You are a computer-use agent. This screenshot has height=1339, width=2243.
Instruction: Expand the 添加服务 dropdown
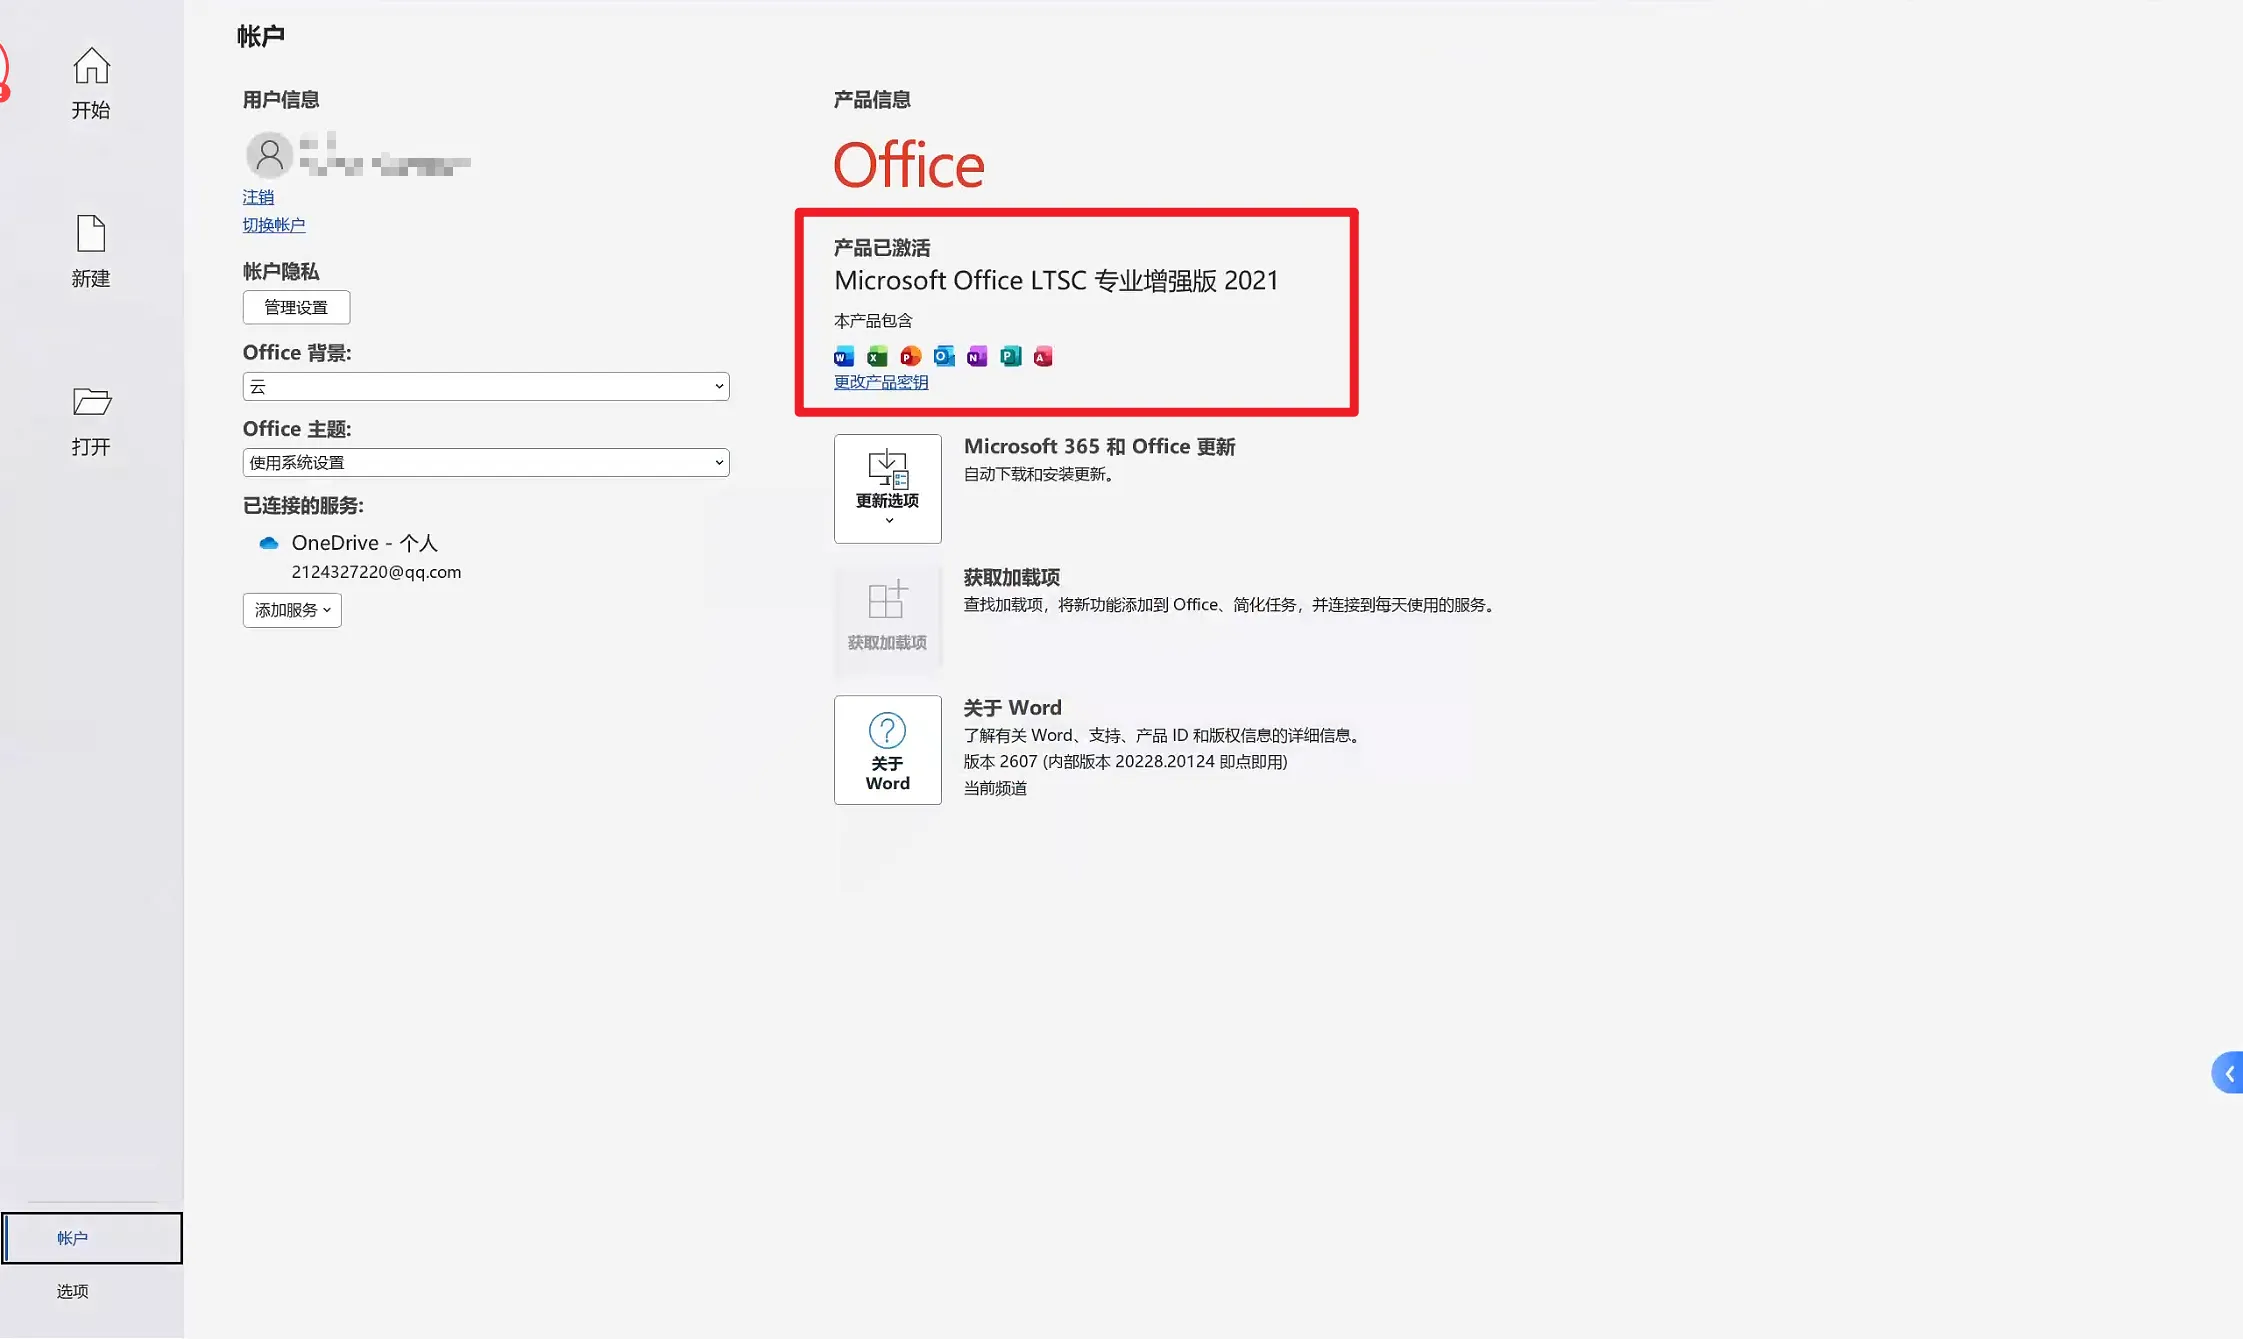pos(292,610)
